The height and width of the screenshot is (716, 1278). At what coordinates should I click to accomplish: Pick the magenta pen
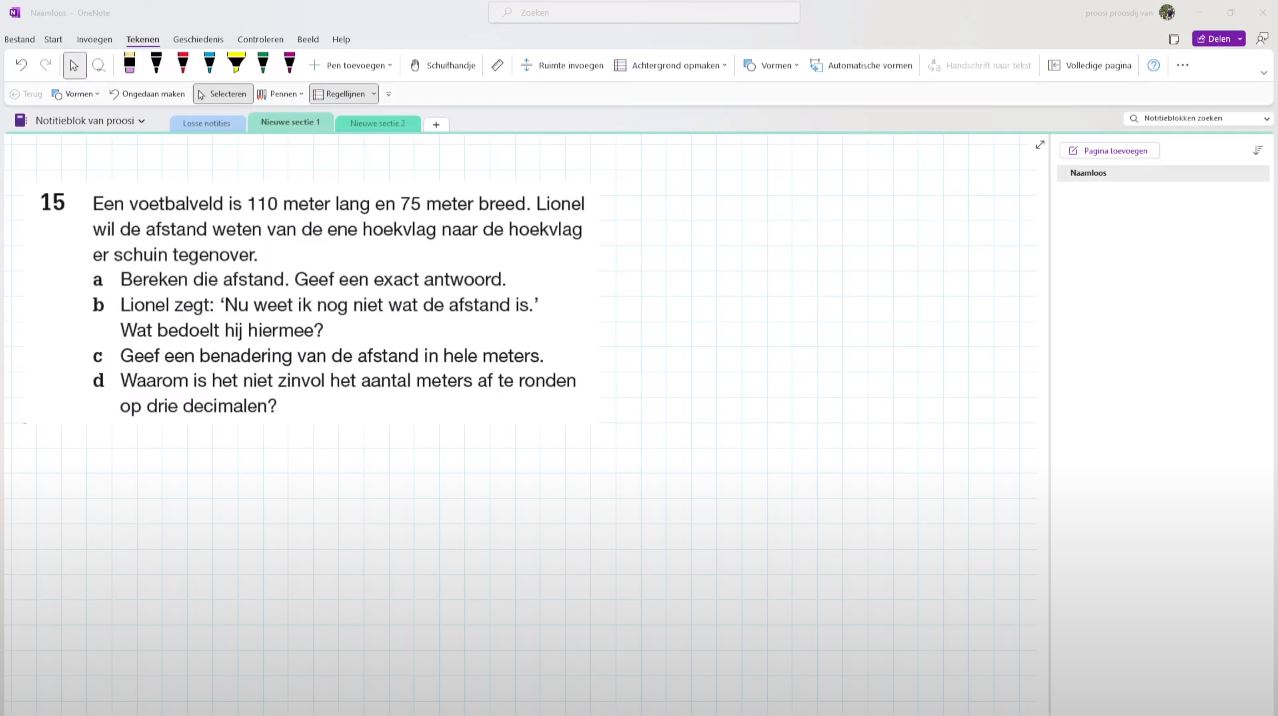[x=289, y=64]
